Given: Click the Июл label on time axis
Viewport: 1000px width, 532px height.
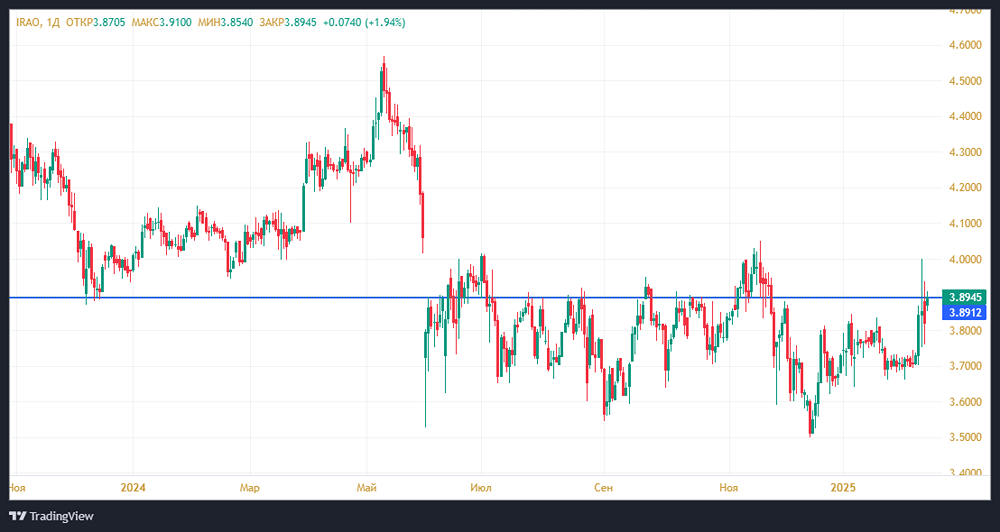Looking at the screenshot, I should [484, 488].
